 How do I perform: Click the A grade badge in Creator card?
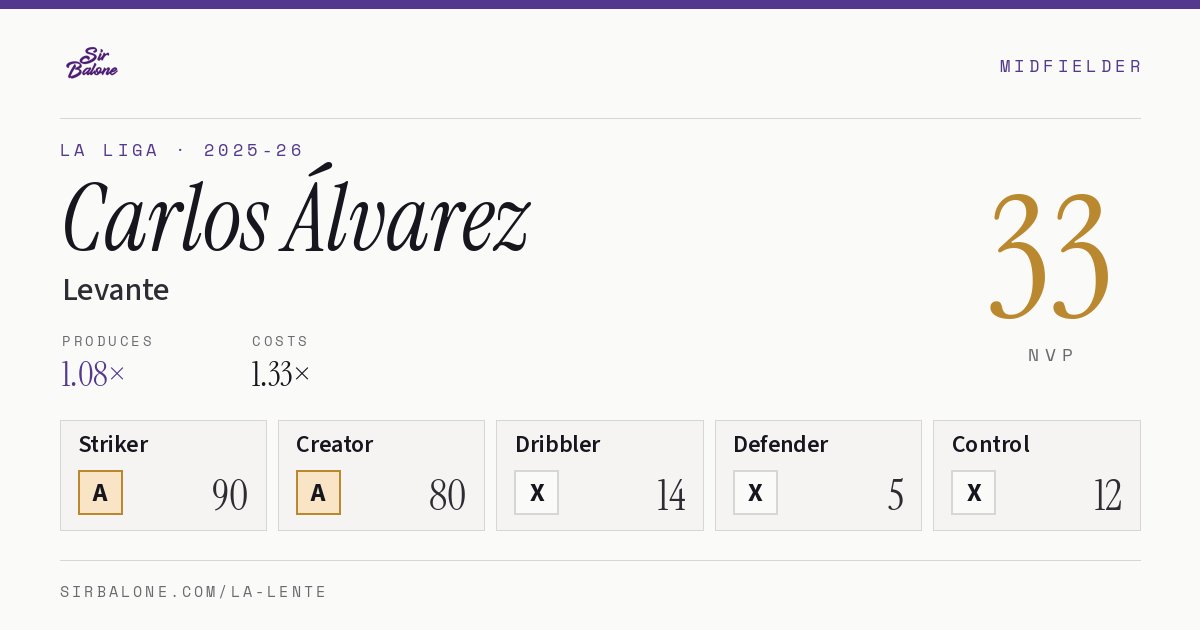click(x=318, y=492)
